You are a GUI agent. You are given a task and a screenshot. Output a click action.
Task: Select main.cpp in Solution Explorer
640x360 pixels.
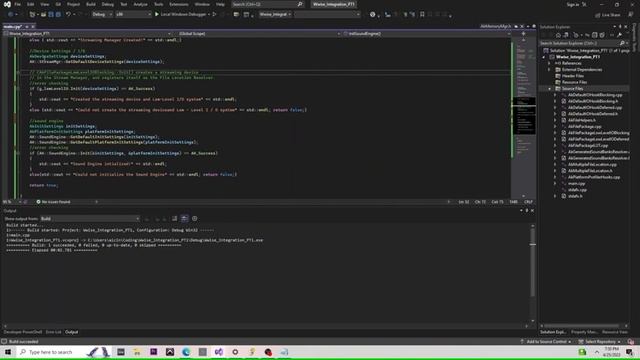coord(576,184)
